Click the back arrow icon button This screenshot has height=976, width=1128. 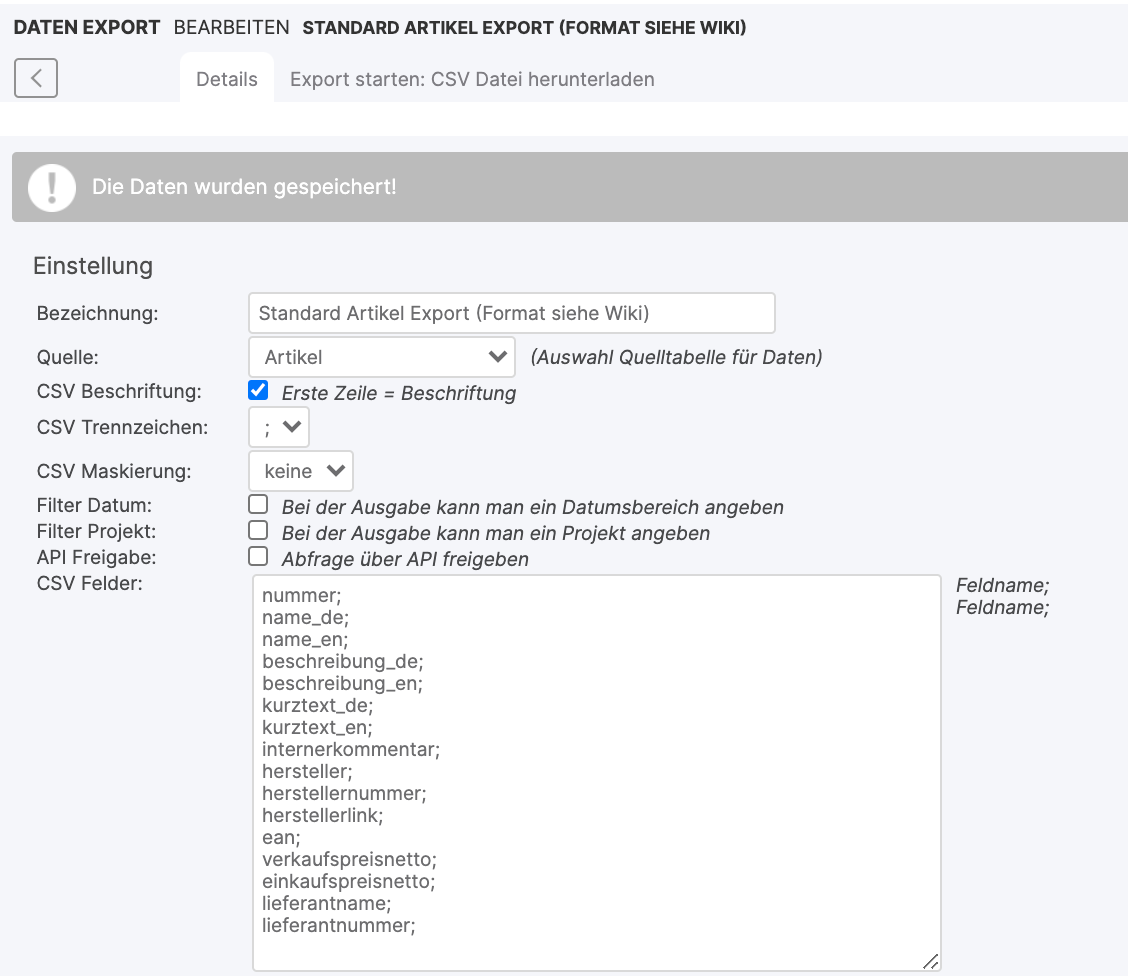click(36, 78)
